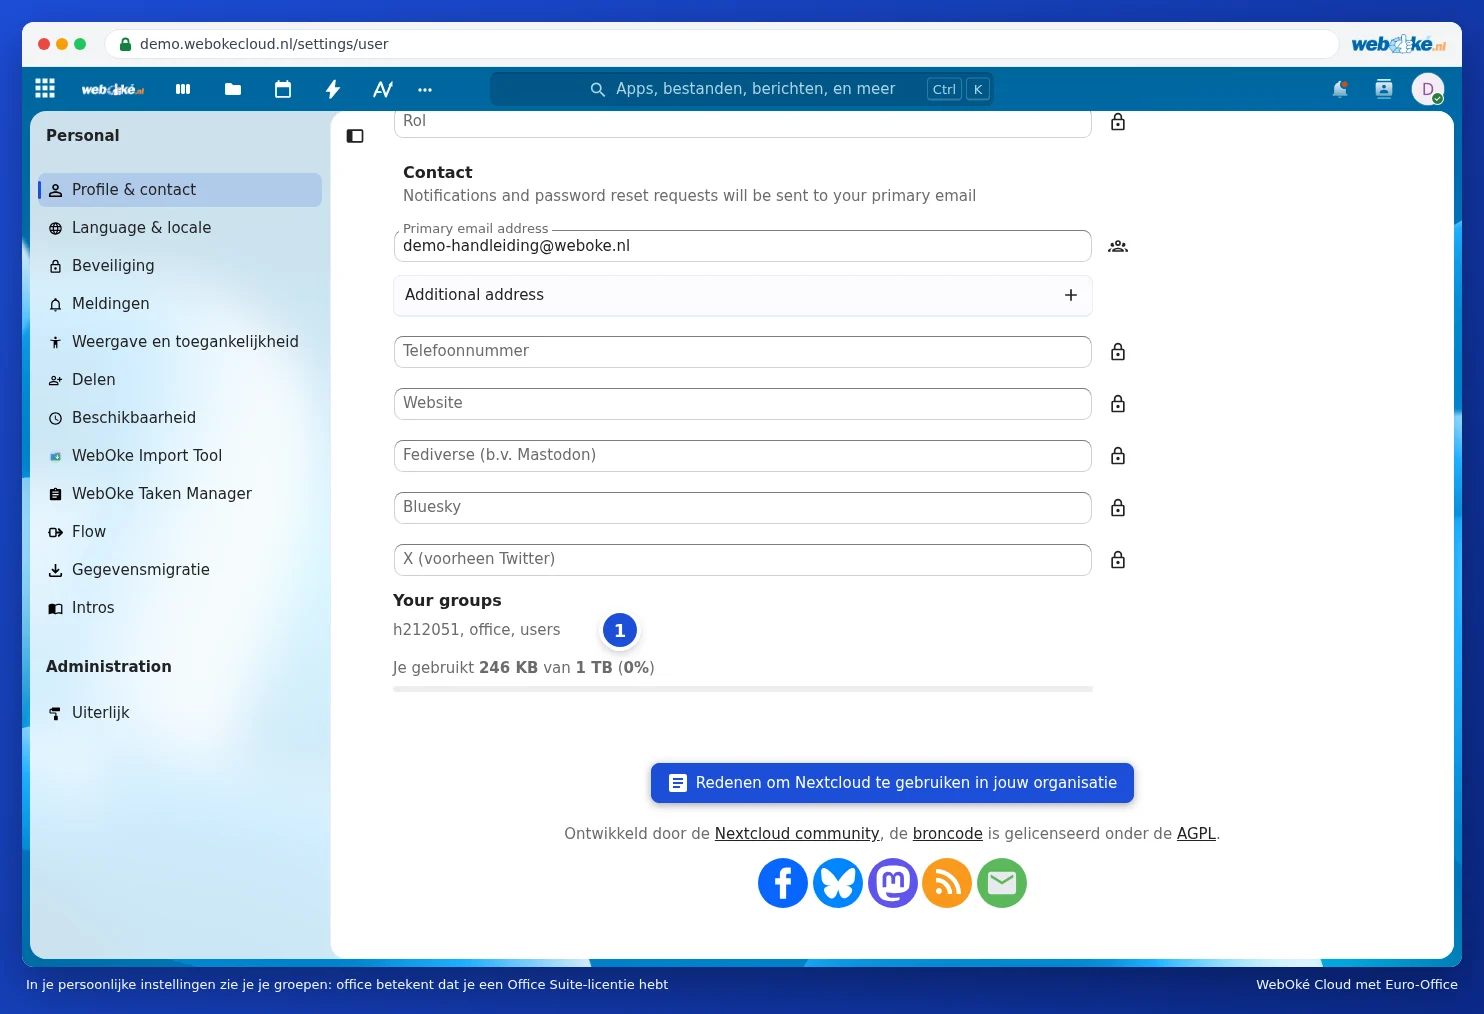The width and height of the screenshot is (1484, 1014).
Task: Open the WebOke Import Tool section
Action: pos(180,456)
